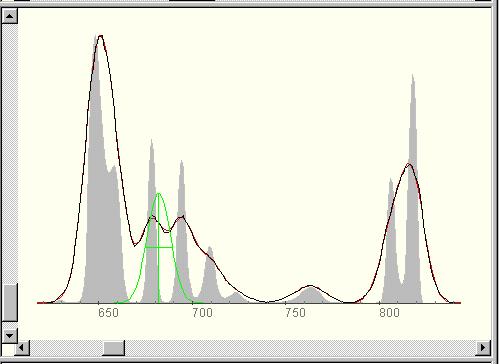Click the horizontal scrollbar right arrow
Image resolution: width=499 pixels, height=364 pixels.
click(483, 348)
